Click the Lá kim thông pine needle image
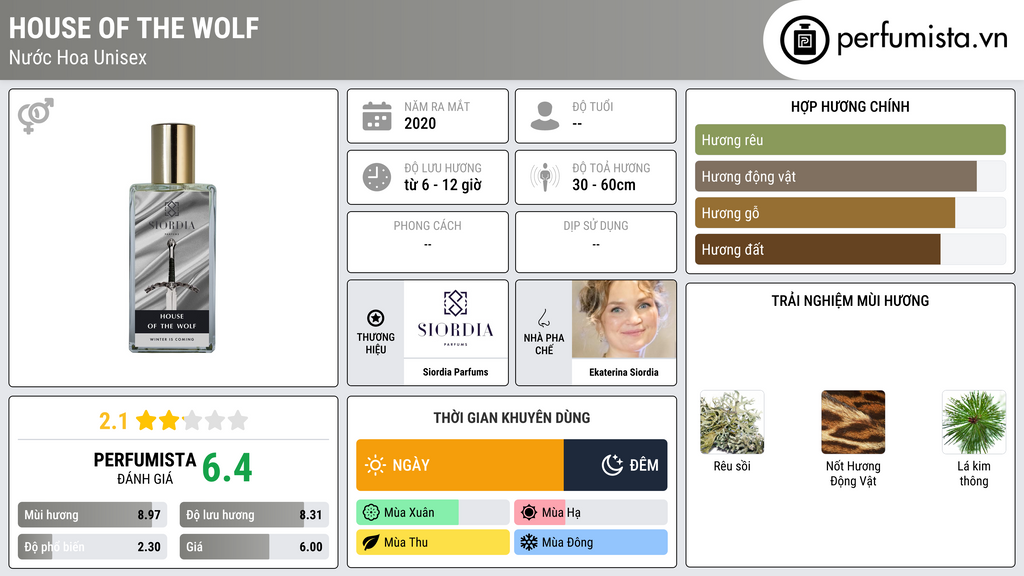 974,423
